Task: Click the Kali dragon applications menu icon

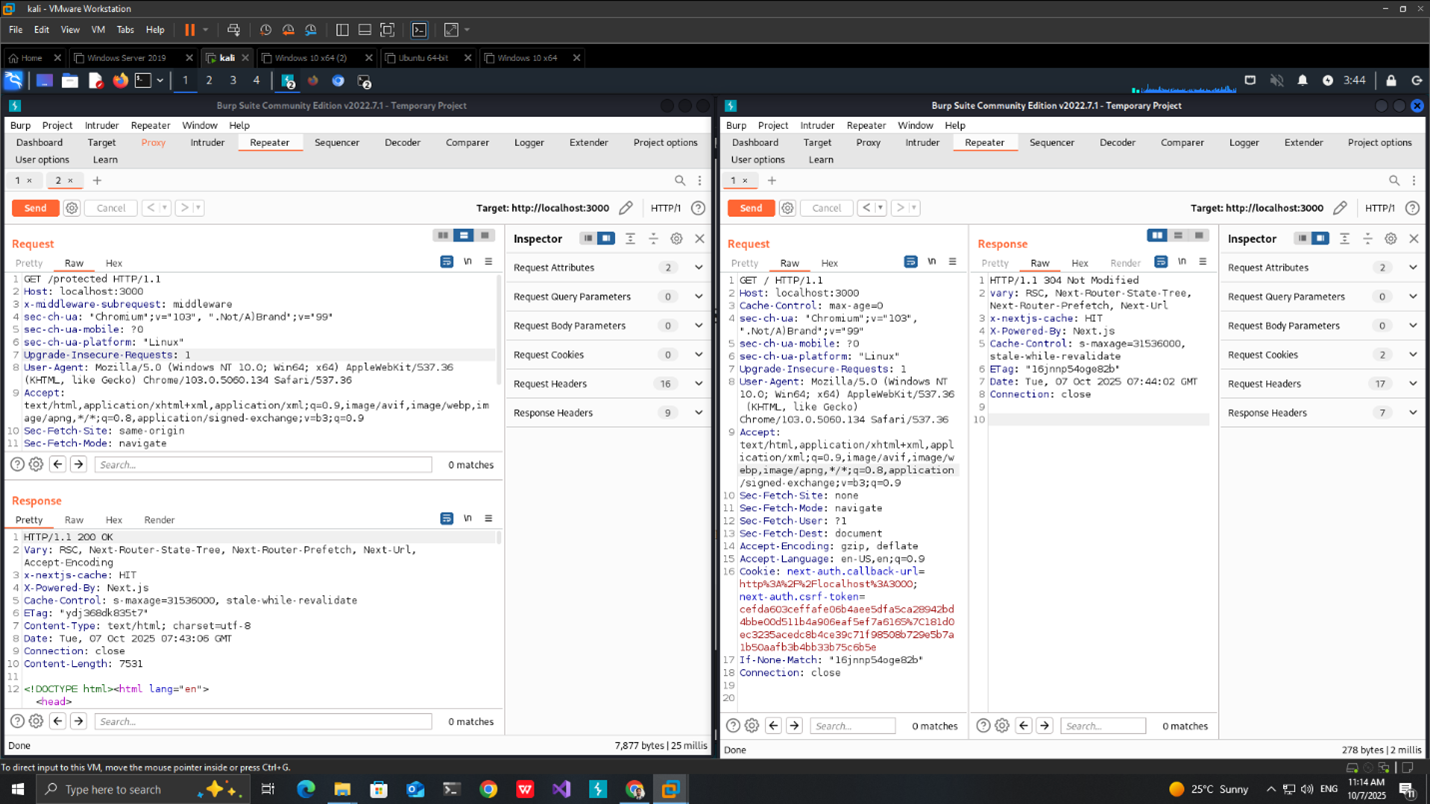Action: tap(14, 81)
